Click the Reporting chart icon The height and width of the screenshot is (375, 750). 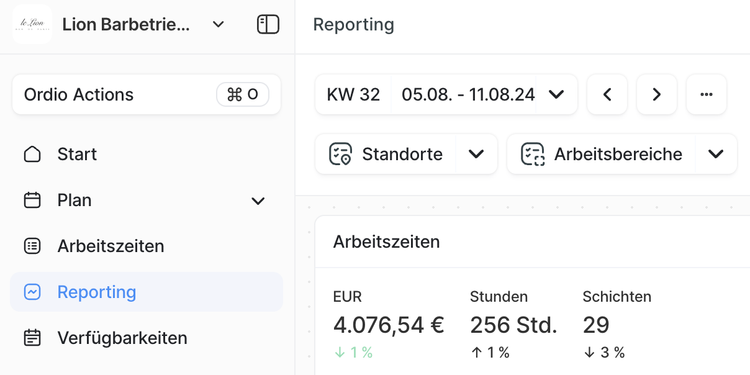(32, 292)
